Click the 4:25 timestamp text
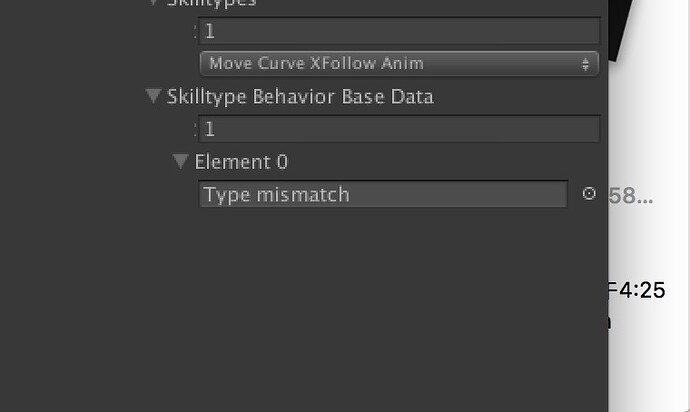690x412 pixels. point(642,290)
